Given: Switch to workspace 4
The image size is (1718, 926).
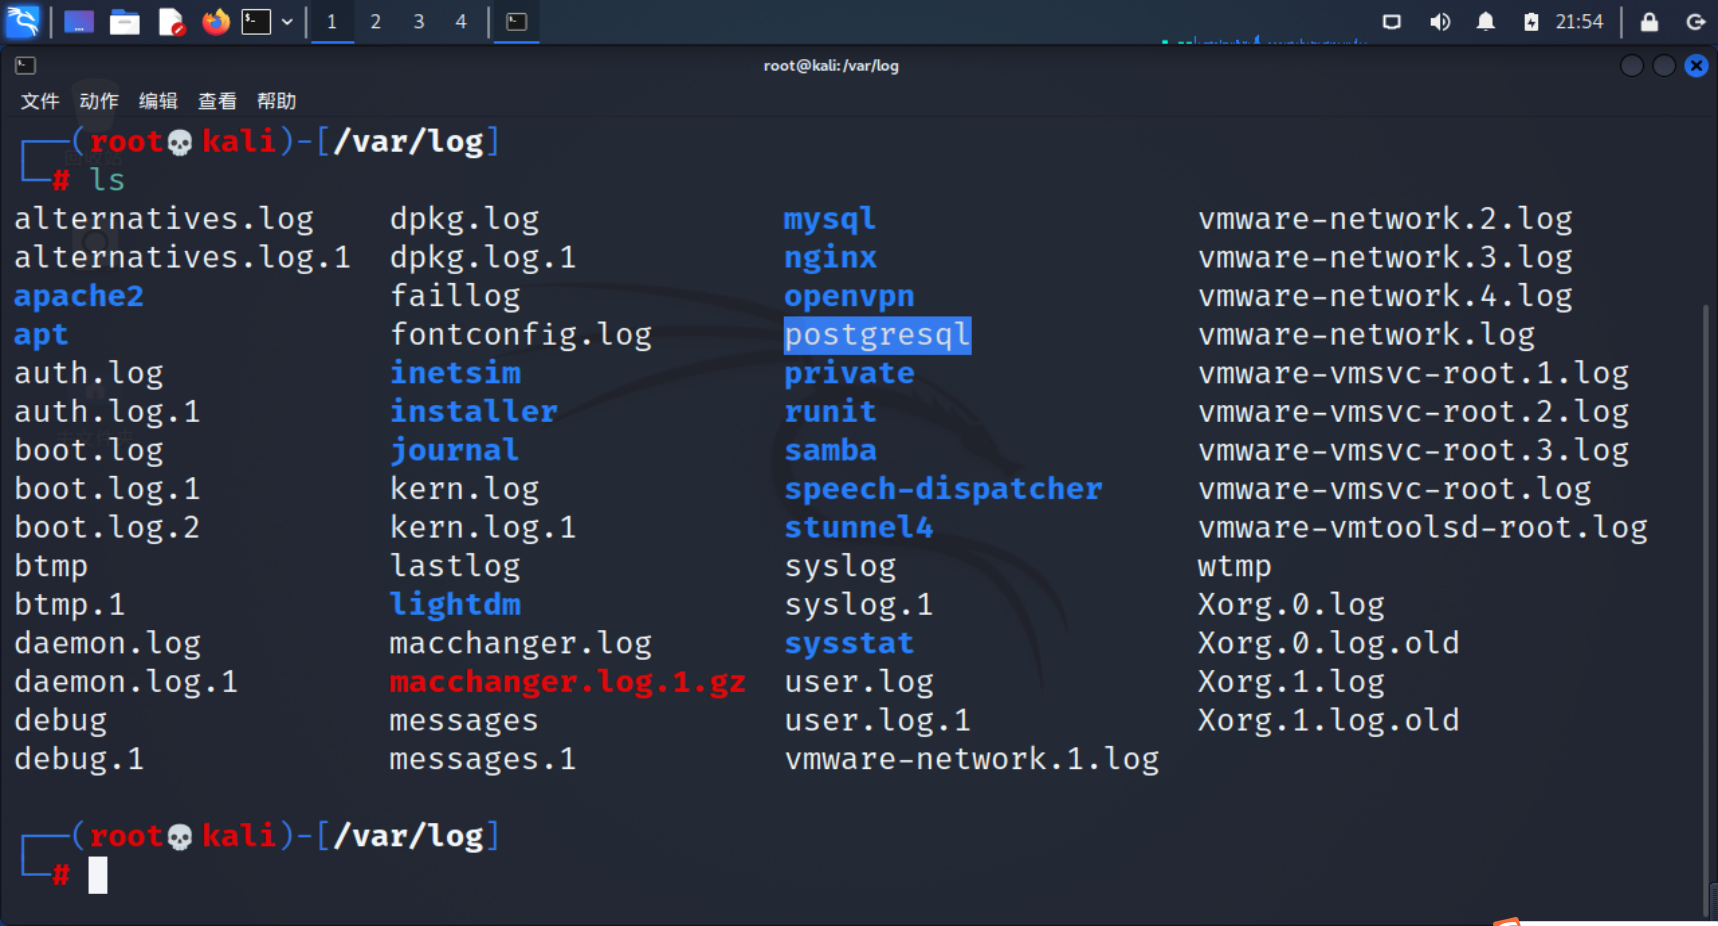Looking at the screenshot, I should (461, 21).
